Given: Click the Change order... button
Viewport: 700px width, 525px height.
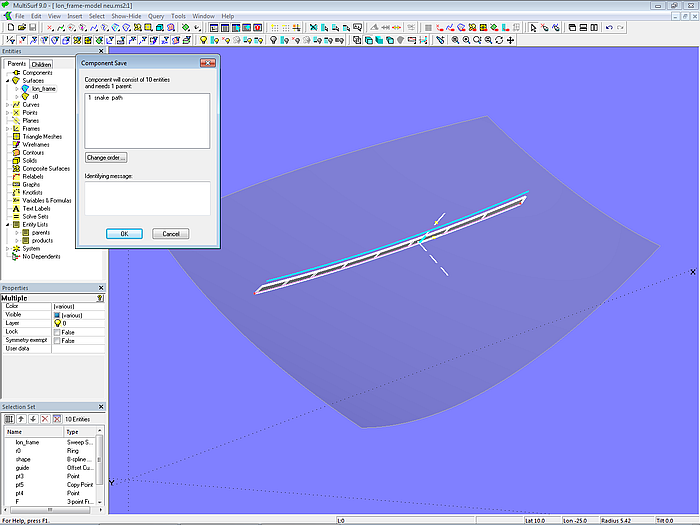Looking at the screenshot, I should pos(106,158).
